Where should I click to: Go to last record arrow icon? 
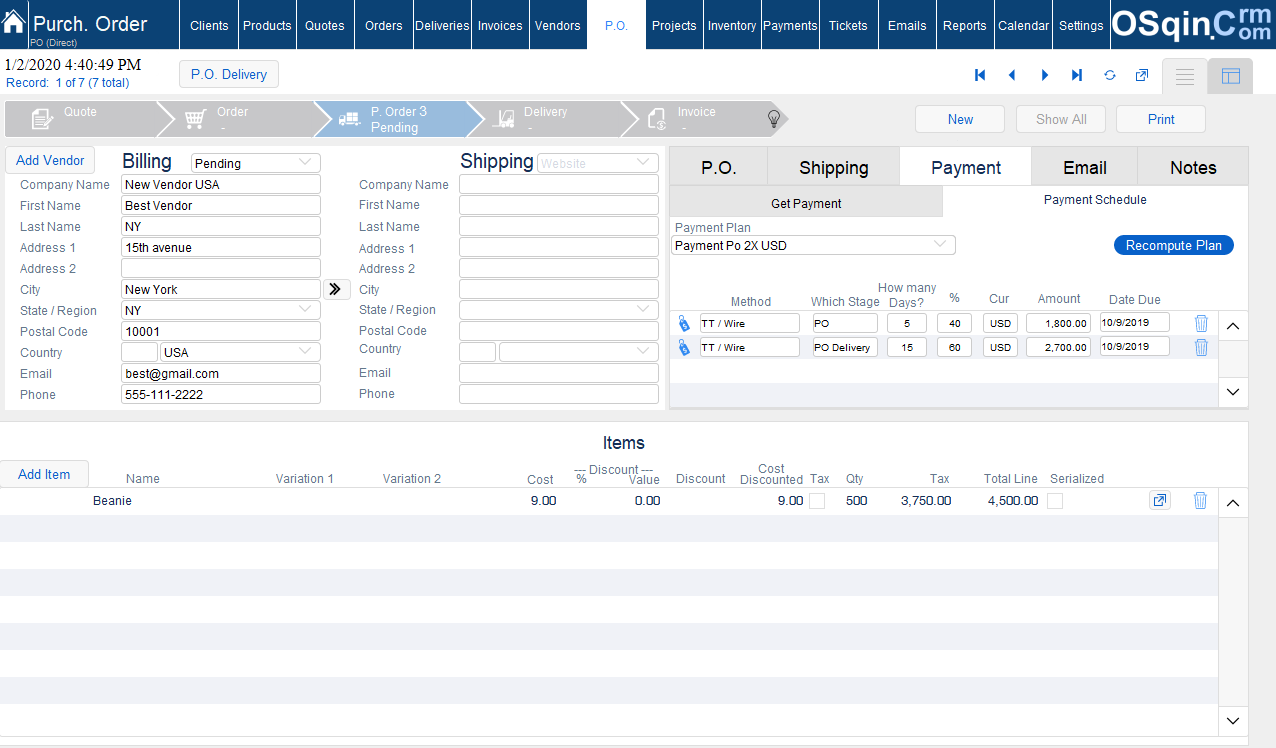click(x=1077, y=75)
